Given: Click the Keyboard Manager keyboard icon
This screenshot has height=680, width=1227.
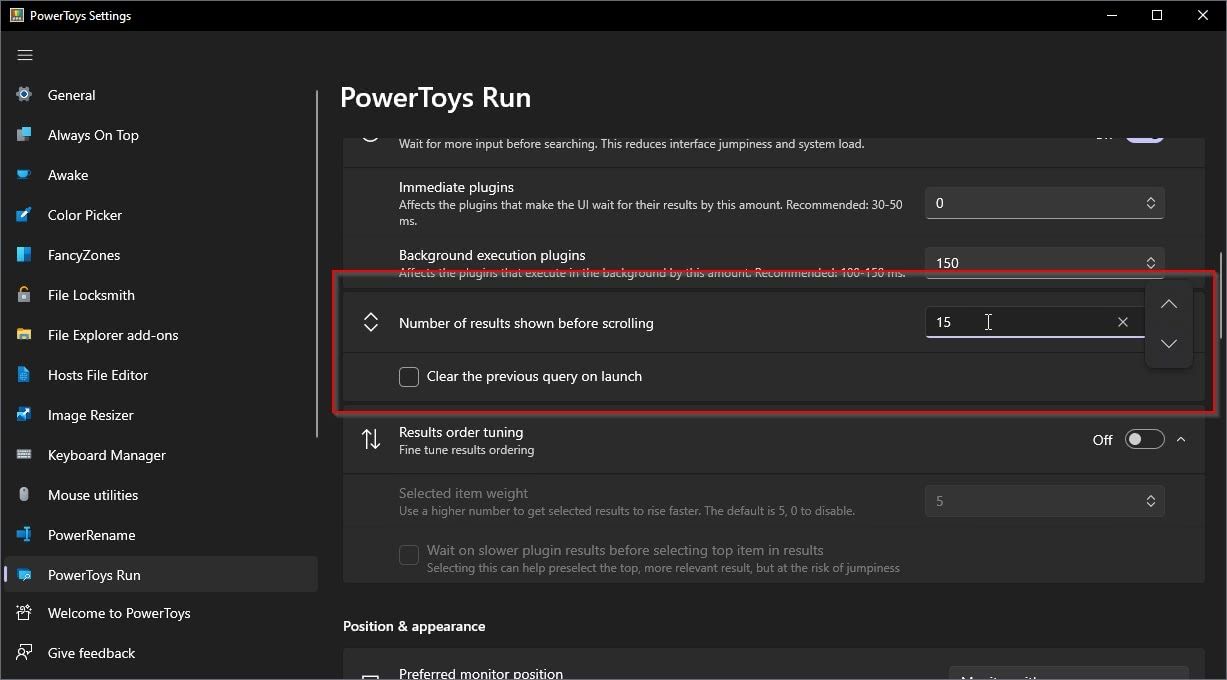Looking at the screenshot, I should point(24,455).
